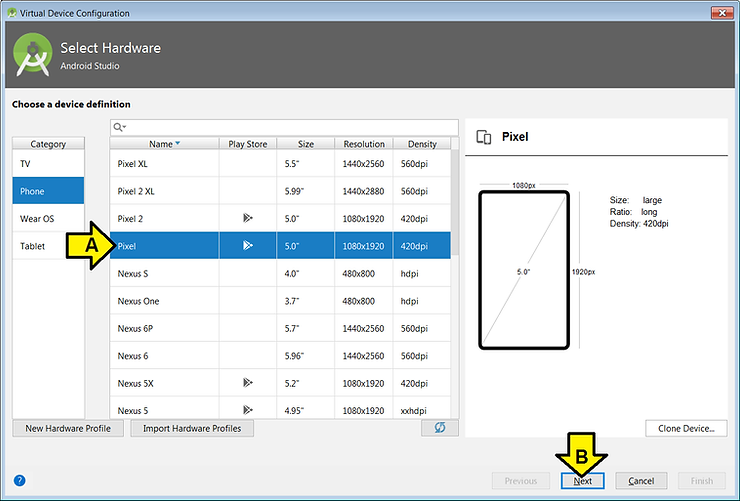740x501 pixels.
Task: Click the Android Studio logo icon
Action: 34,56
